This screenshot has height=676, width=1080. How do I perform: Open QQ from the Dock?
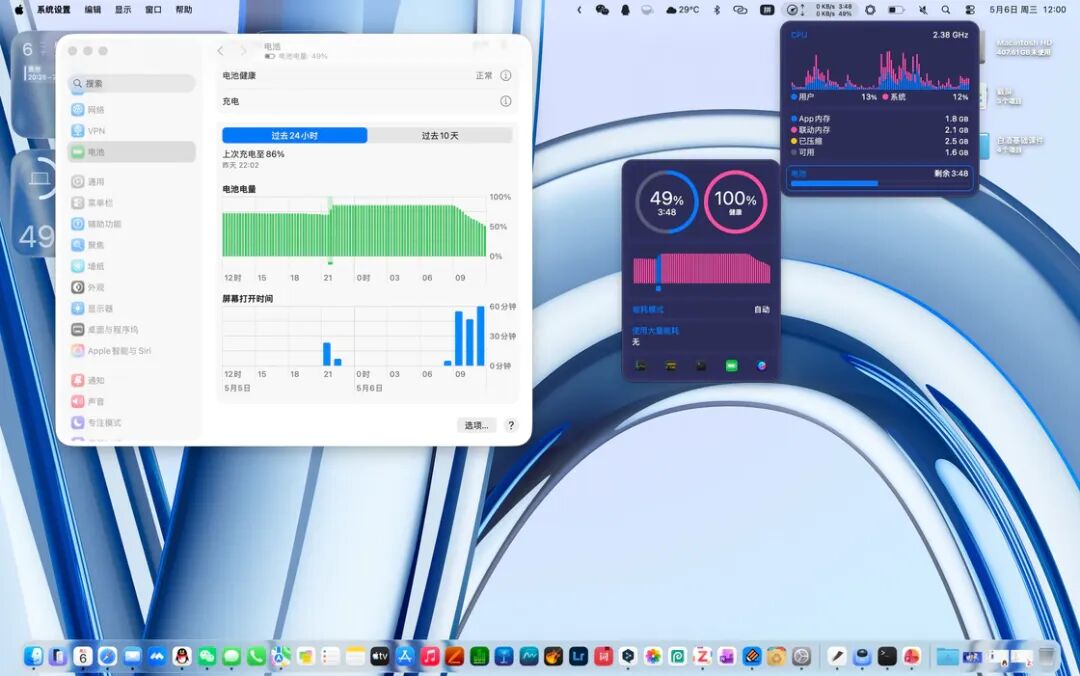182,657
